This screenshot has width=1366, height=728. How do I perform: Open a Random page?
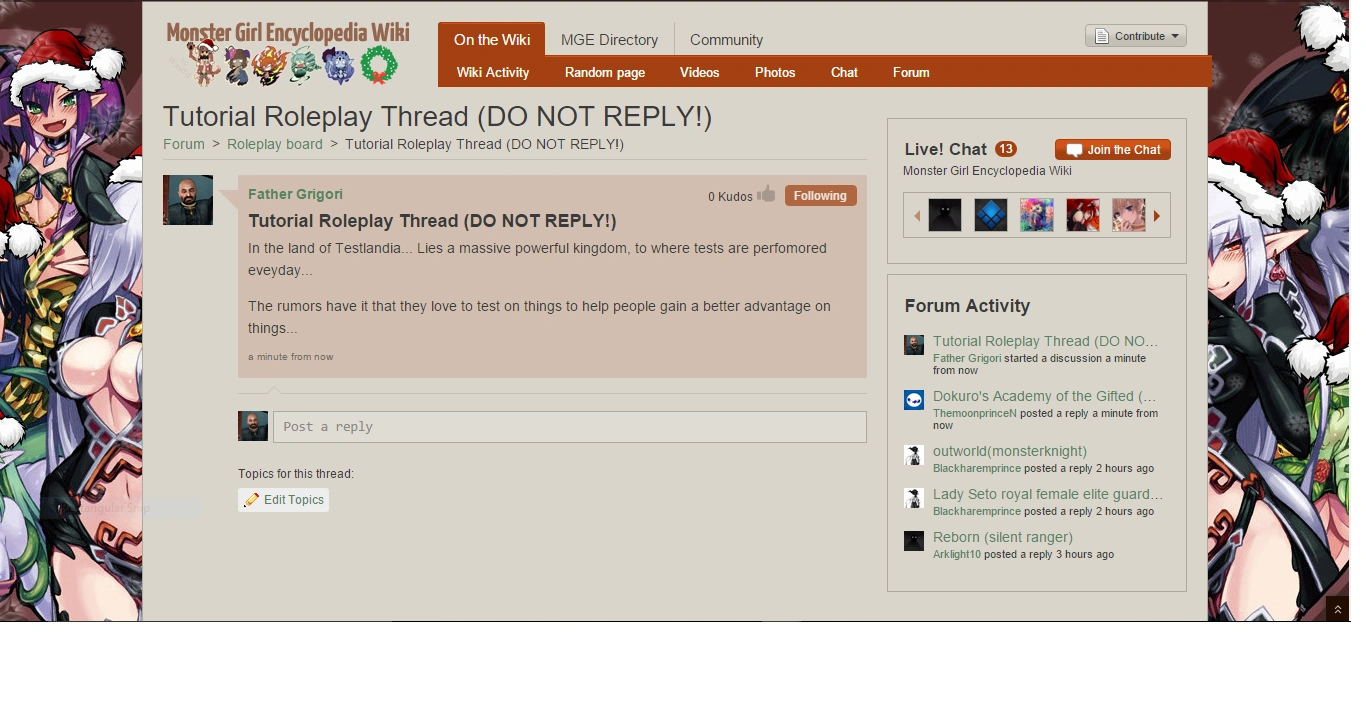pos(605,72)
